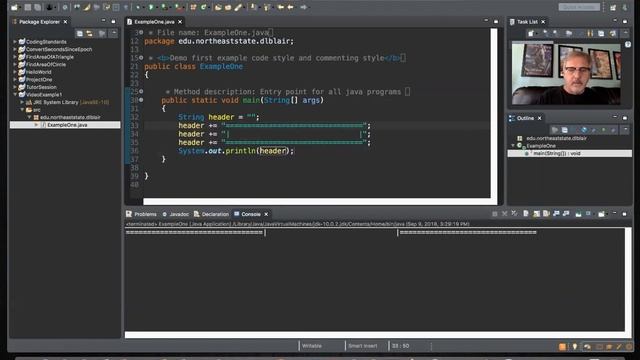This screenshot has width=640, height=360.
Task: Open the Package Explorer view menu
Action: tap(114, 33)
